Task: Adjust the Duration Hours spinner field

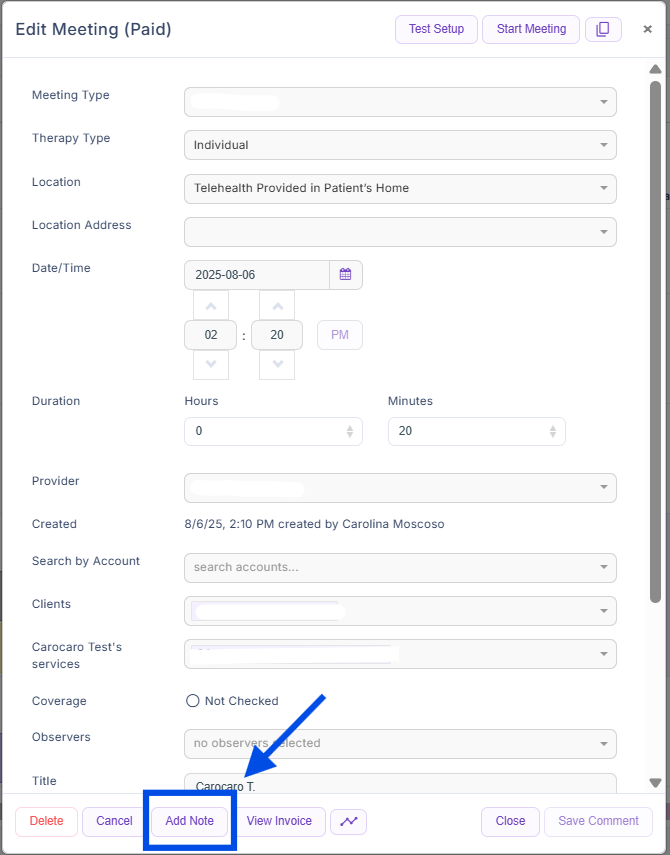Action: pos(272,431)
